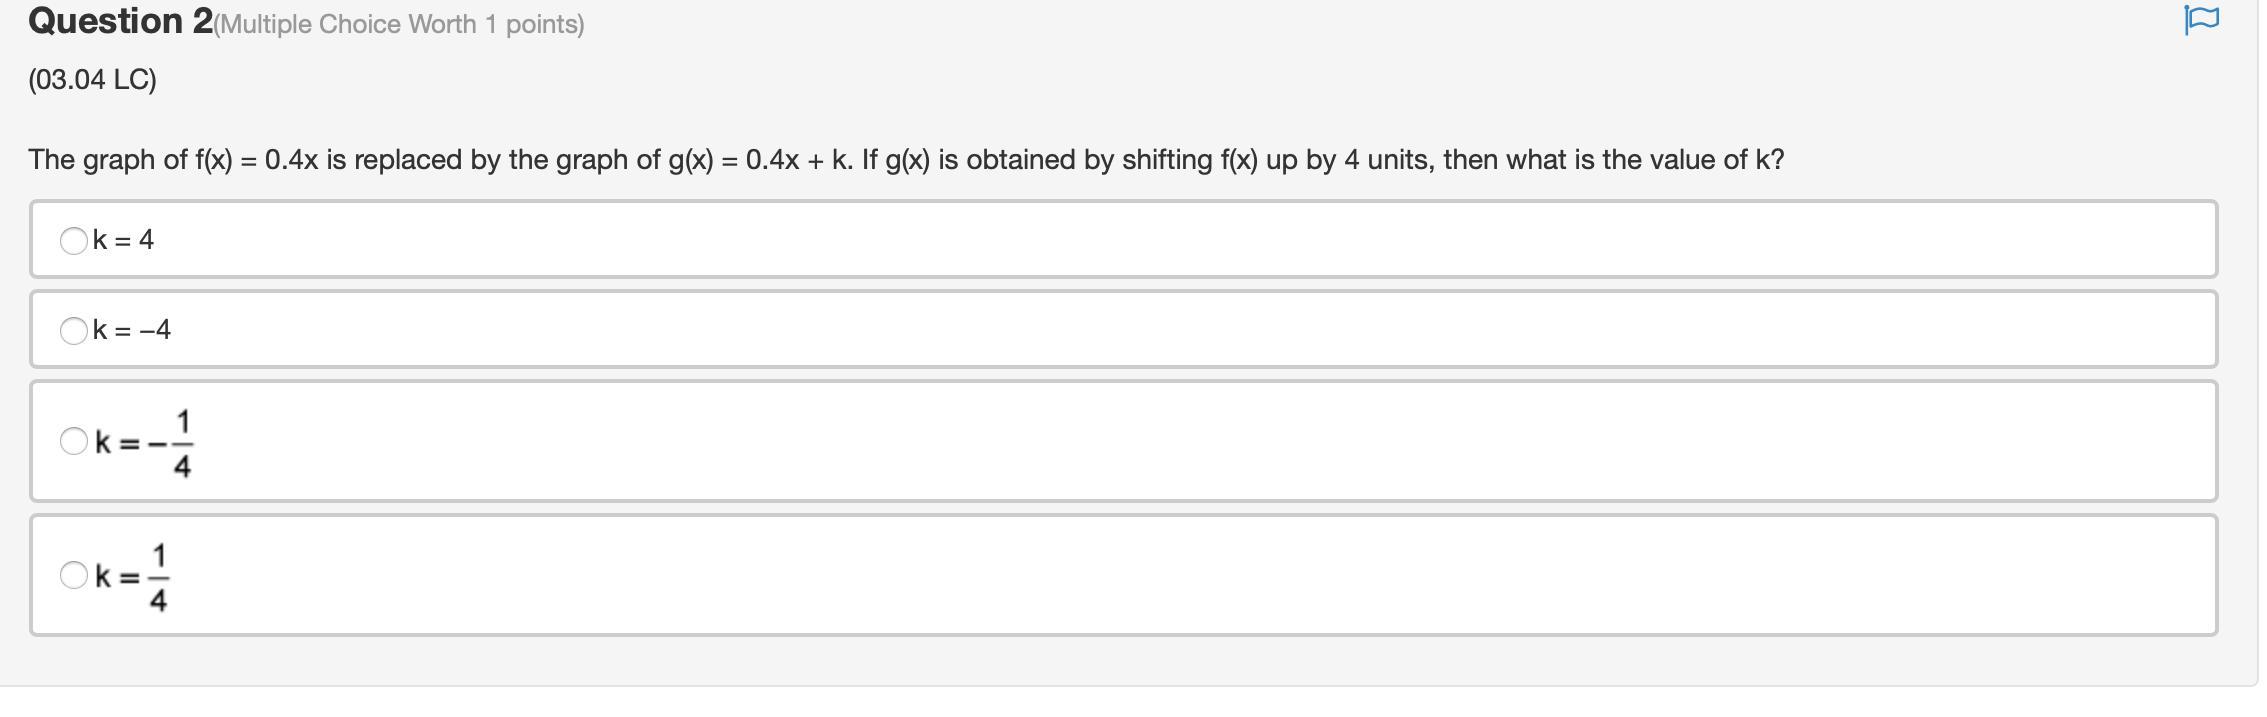Click the 'Question 2' heading
The width and height of the screenshot is (2267, 717).
click(120, 21)
